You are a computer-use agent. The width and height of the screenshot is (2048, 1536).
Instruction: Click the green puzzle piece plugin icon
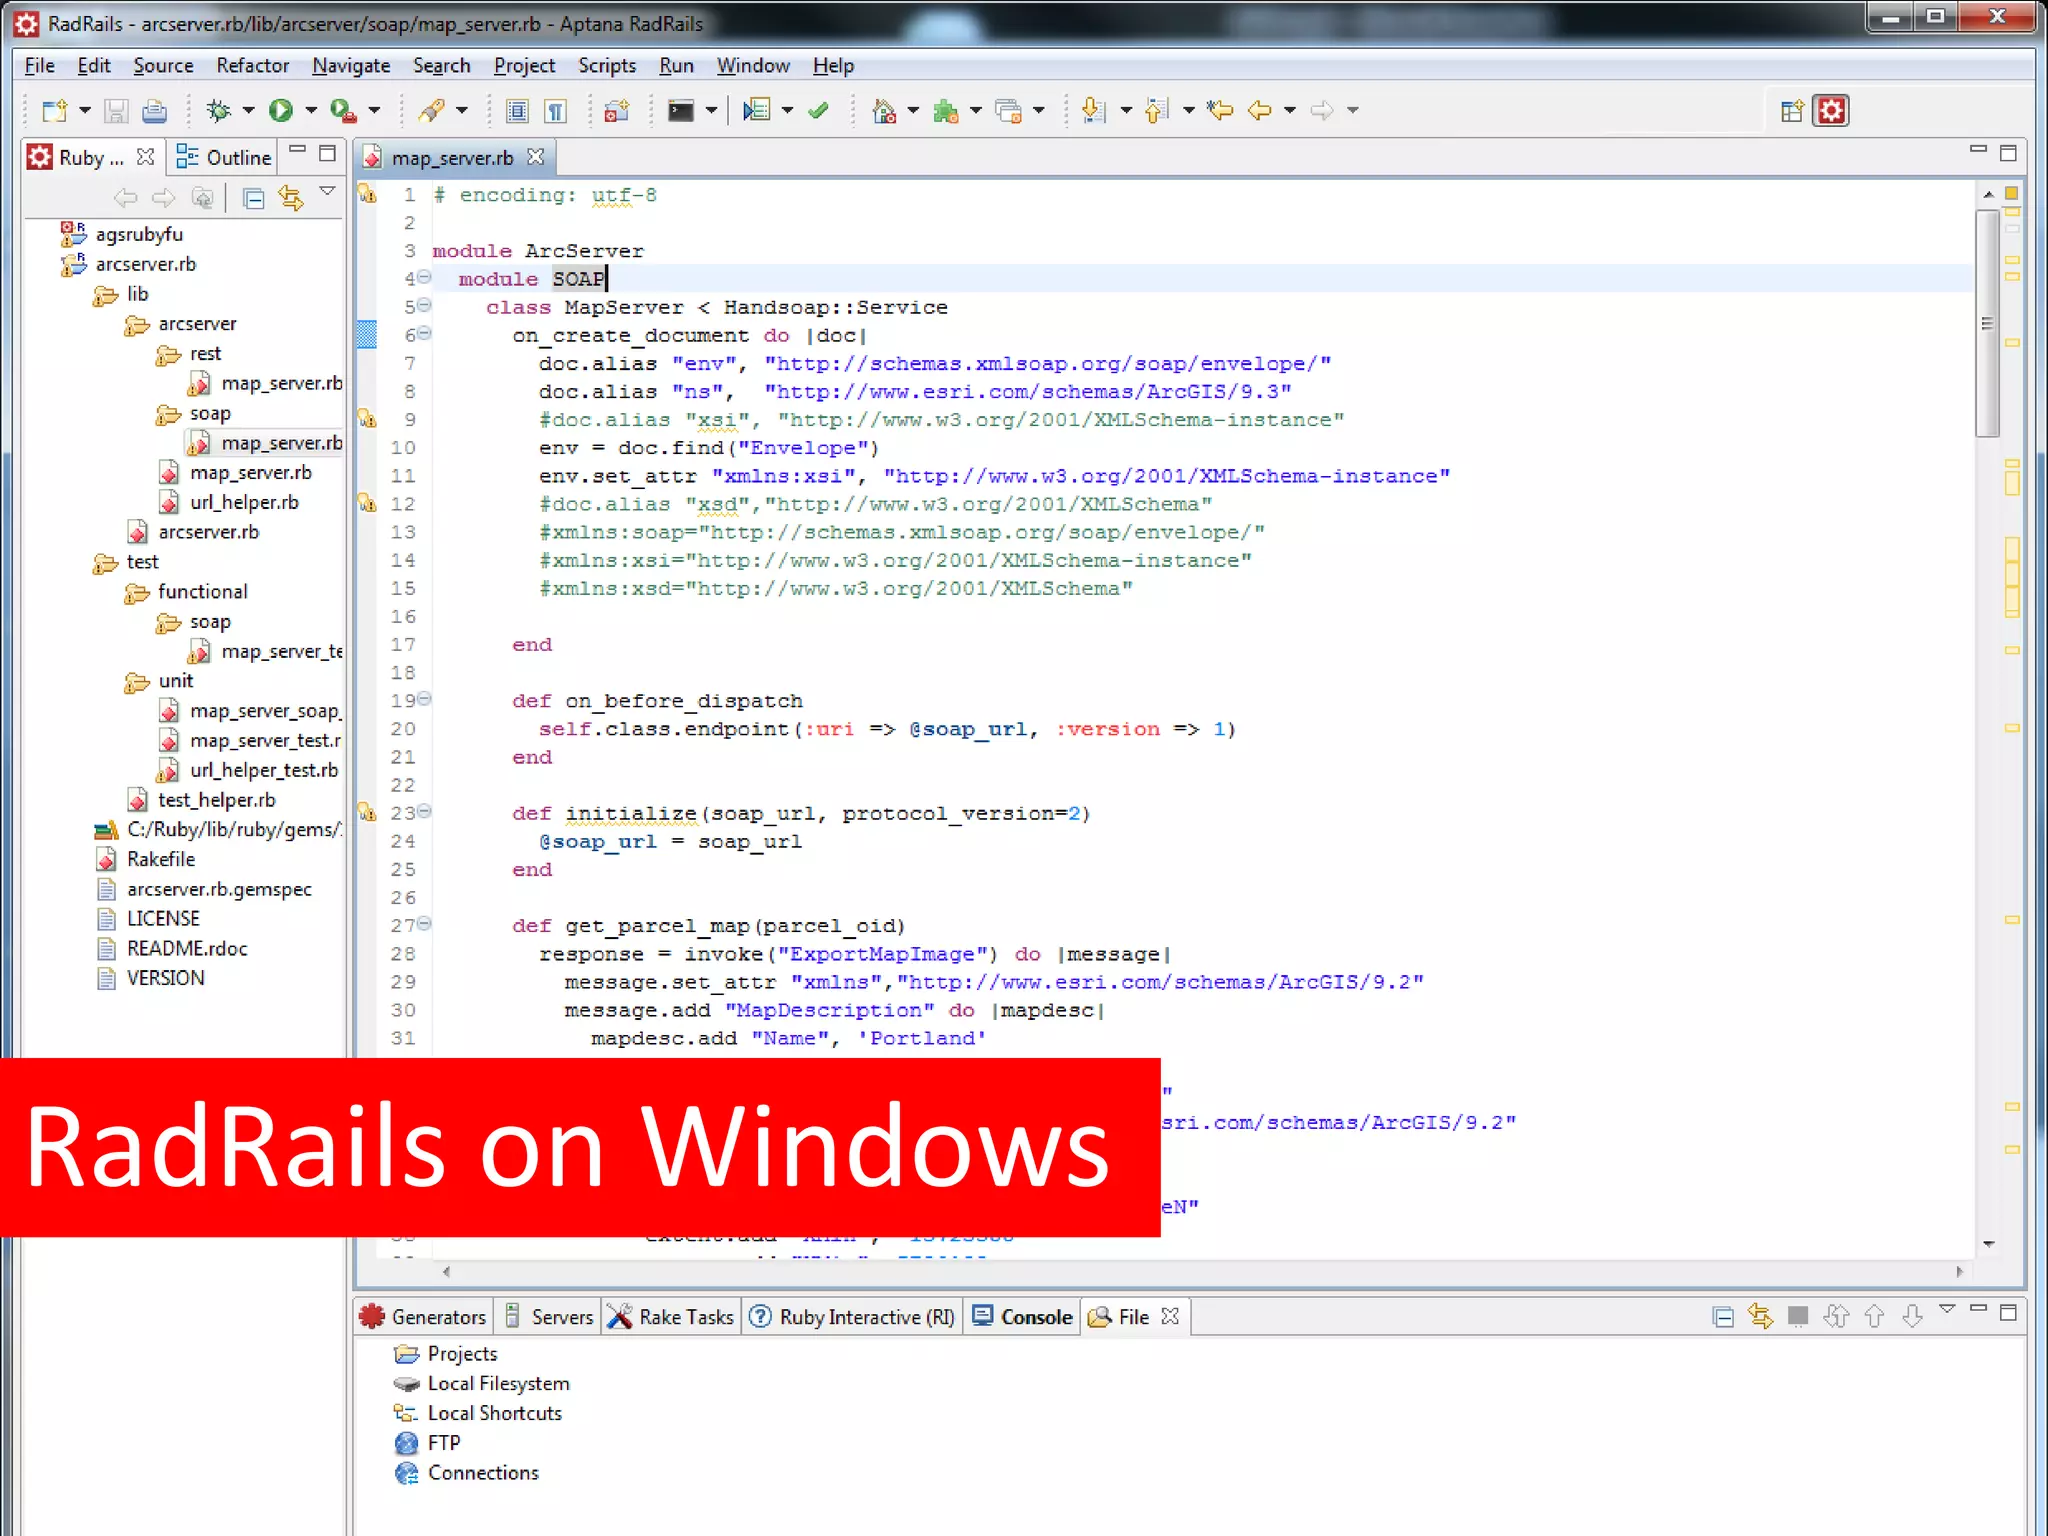coord(945,110)
